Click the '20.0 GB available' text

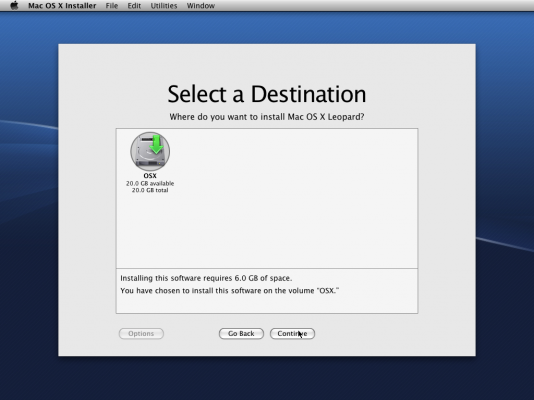(150, 183)
